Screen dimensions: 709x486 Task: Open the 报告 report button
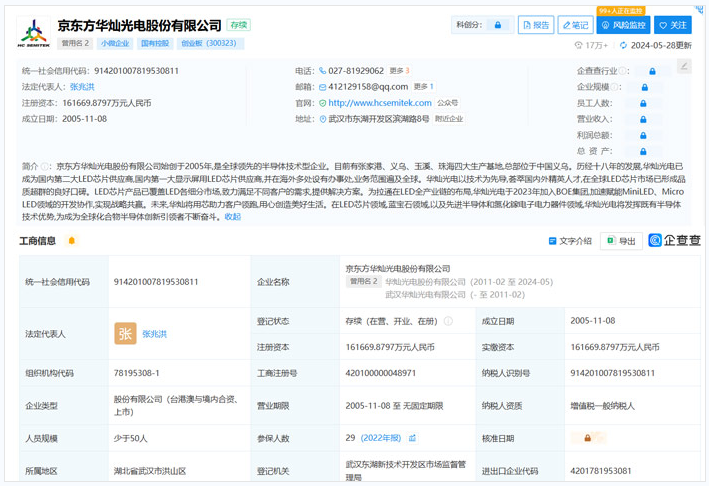pos(536,25)
